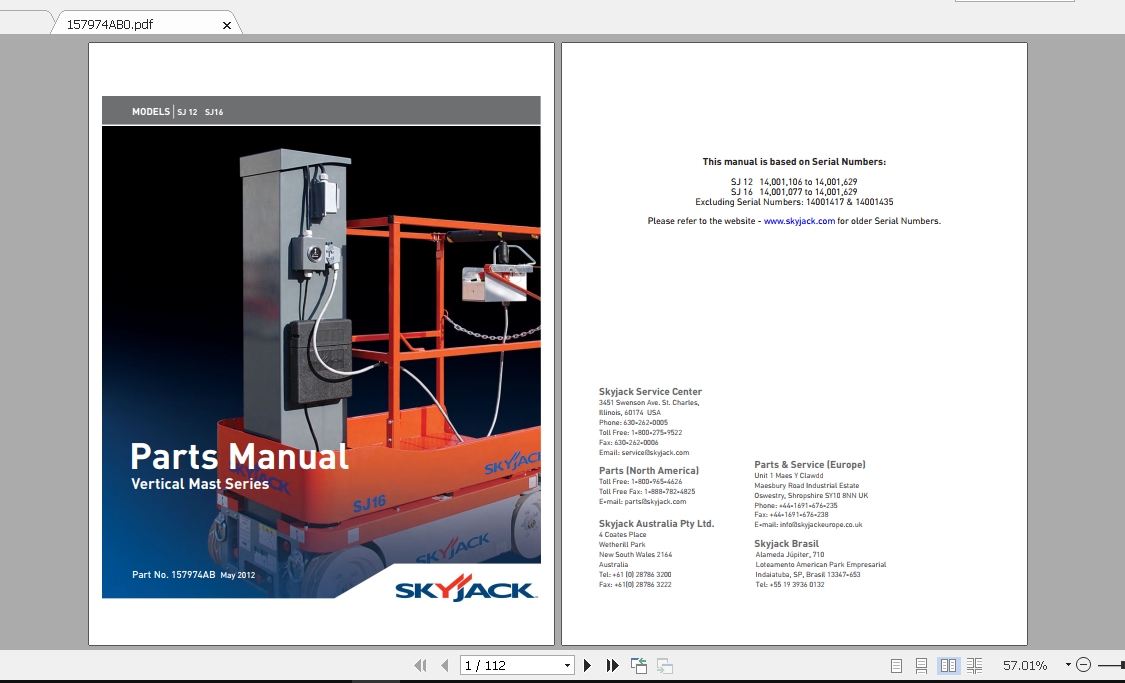Advance to the next page
The width and height of the screenshot is (1125, 683).
(x=587, y=664)
